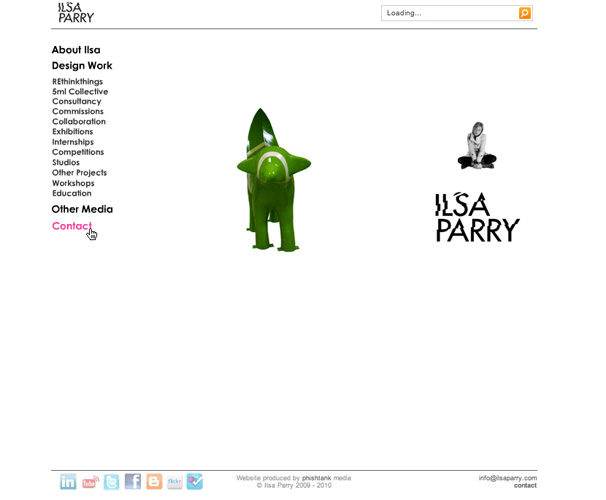Viewport: 606px width, 500px height.
Task: Visit the Facebook page icon
Action: (x=132, y=482)
